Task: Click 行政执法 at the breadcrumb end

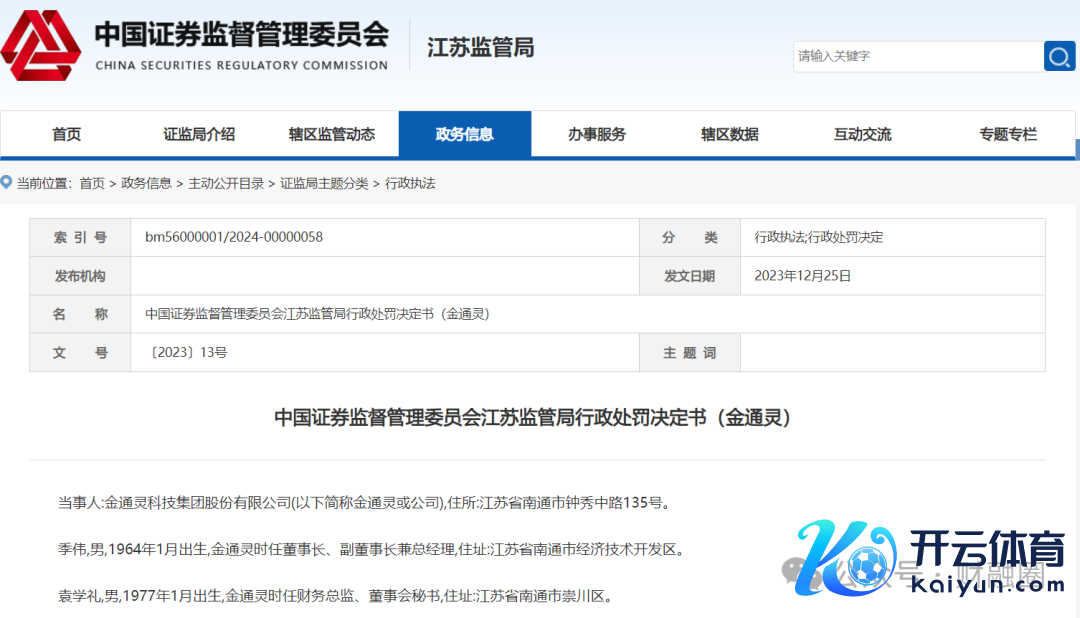Action: (410, 183)
